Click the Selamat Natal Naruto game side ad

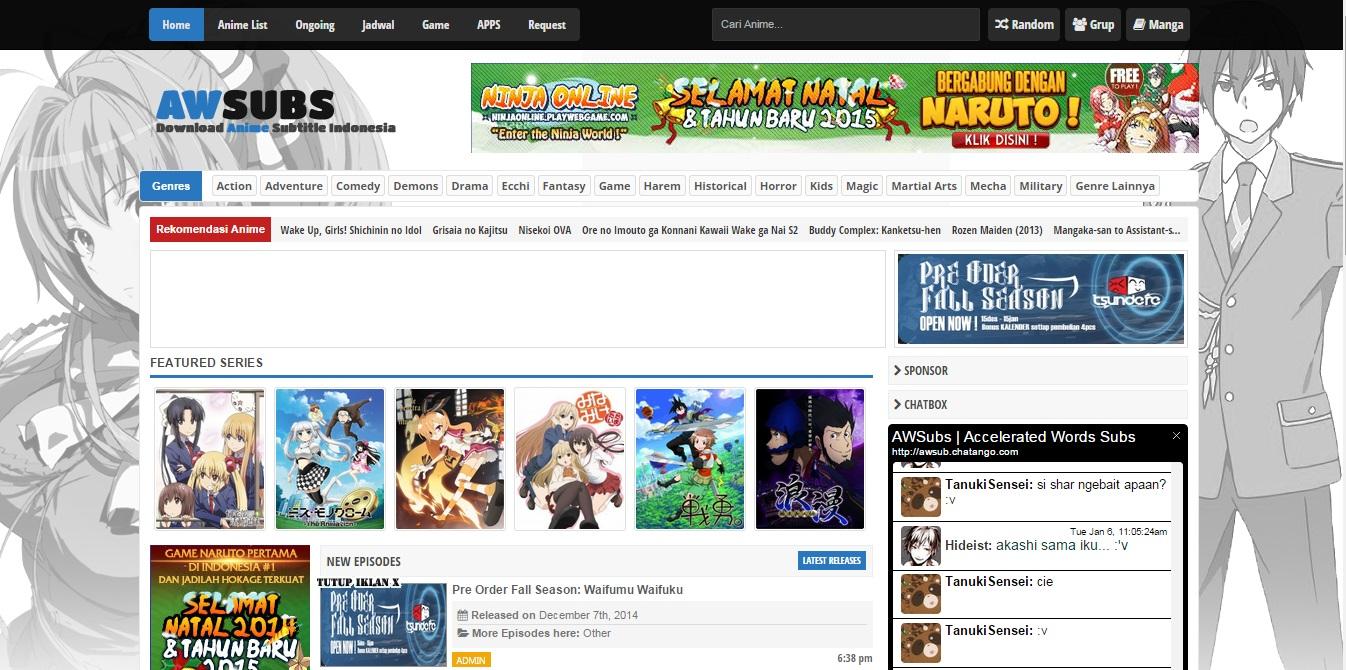coord(230,607)
